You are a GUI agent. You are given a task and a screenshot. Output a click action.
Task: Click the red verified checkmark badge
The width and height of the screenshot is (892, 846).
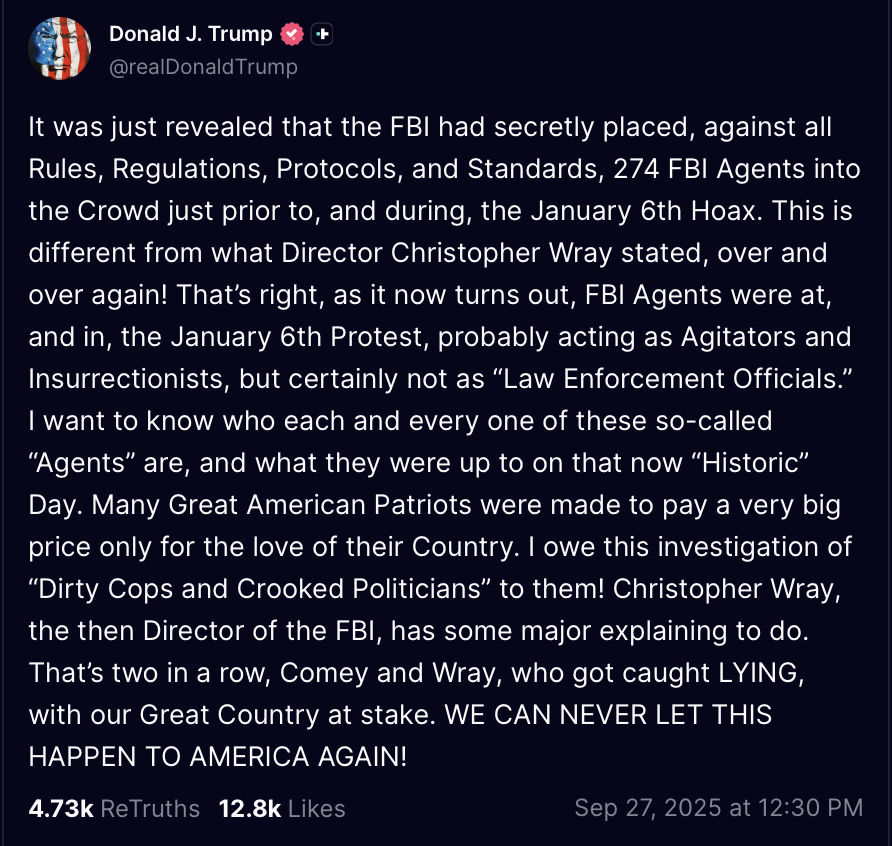tap(291, 34)
